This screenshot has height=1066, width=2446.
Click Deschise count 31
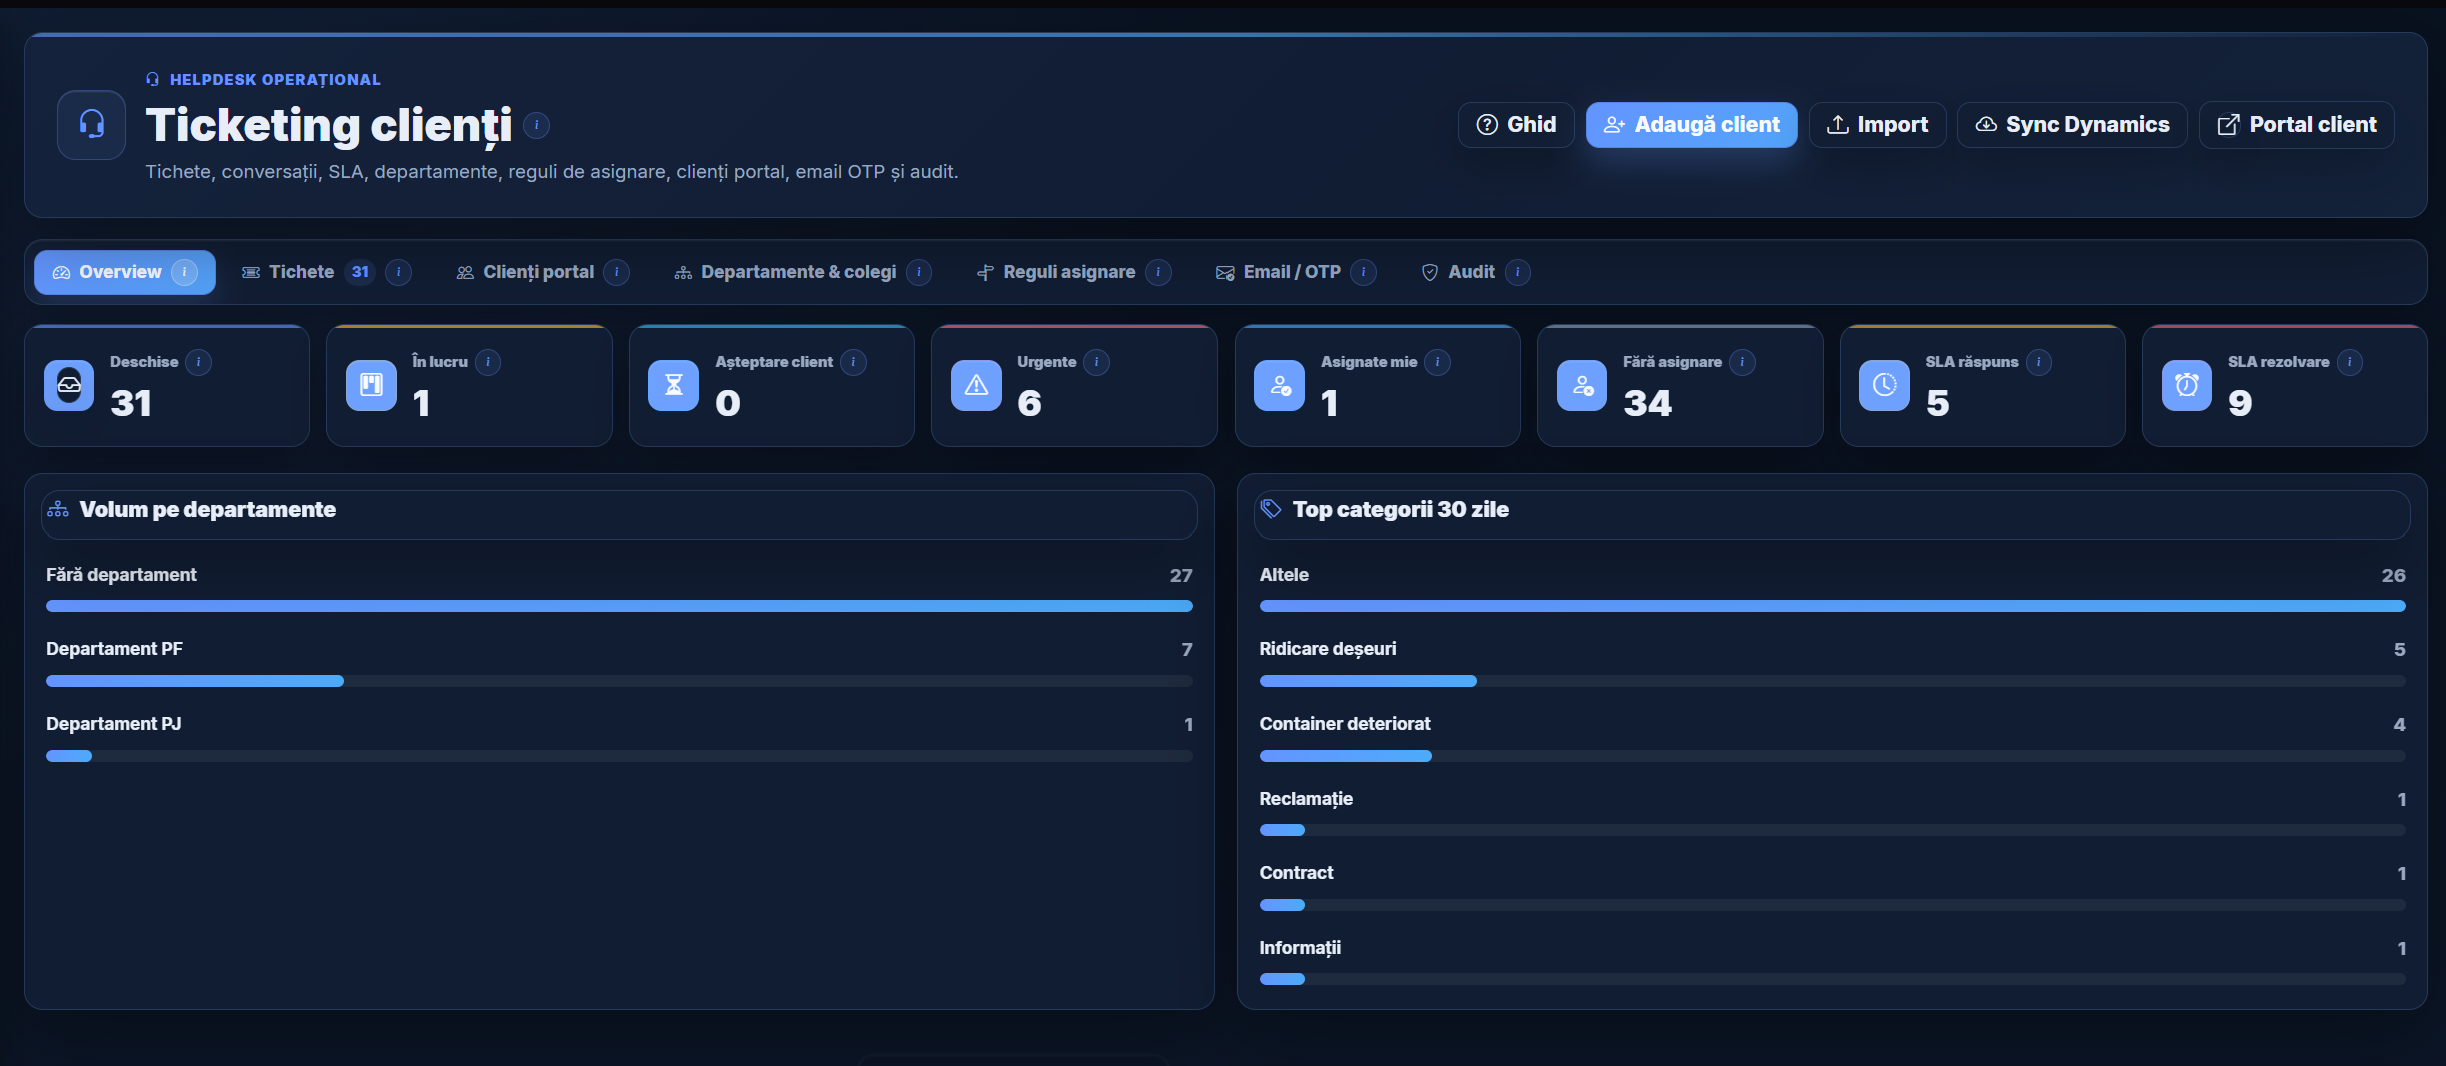pos(131,403)
